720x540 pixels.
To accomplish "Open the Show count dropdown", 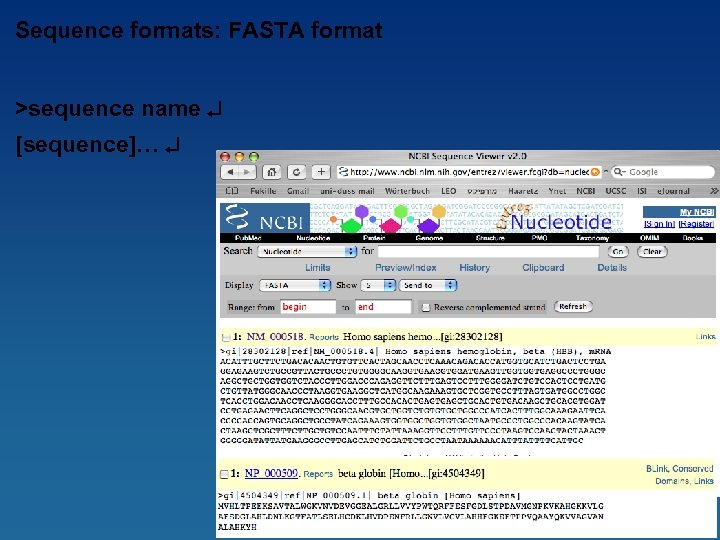I will coord(378,285).
